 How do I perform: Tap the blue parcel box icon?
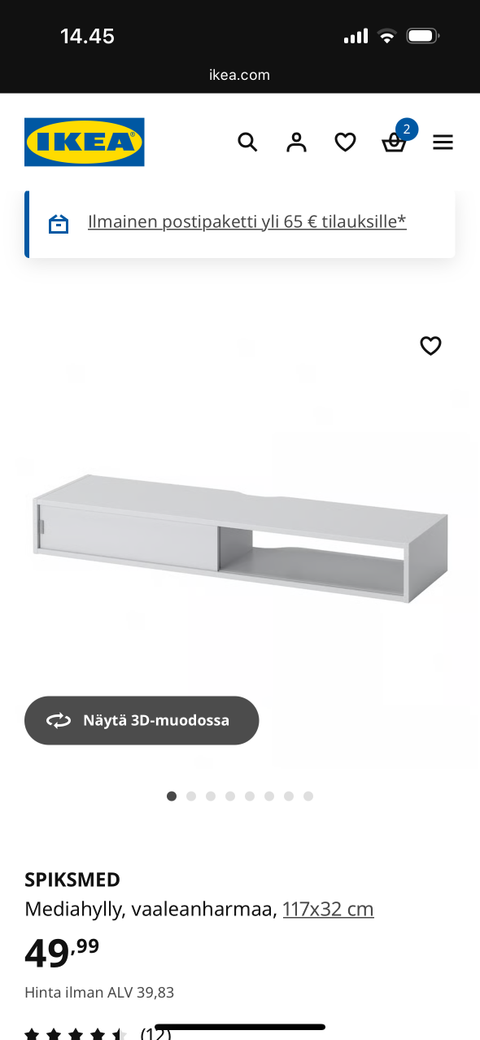[58, 224]
